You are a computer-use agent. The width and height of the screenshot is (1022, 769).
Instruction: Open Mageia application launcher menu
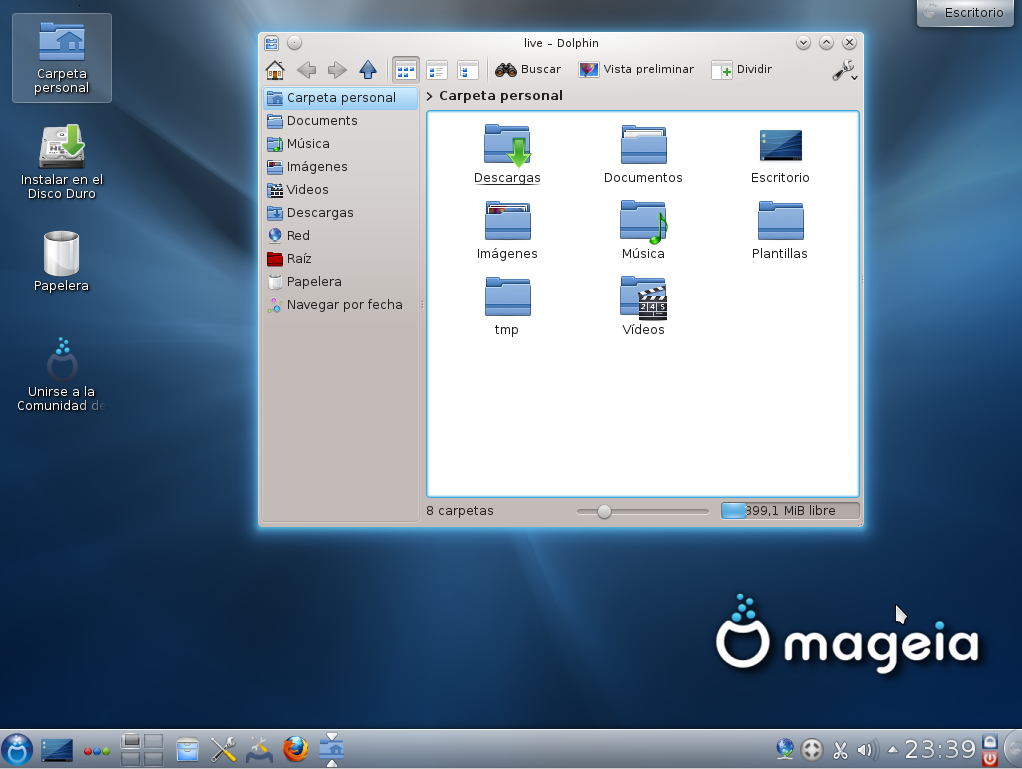coord(17,749)
